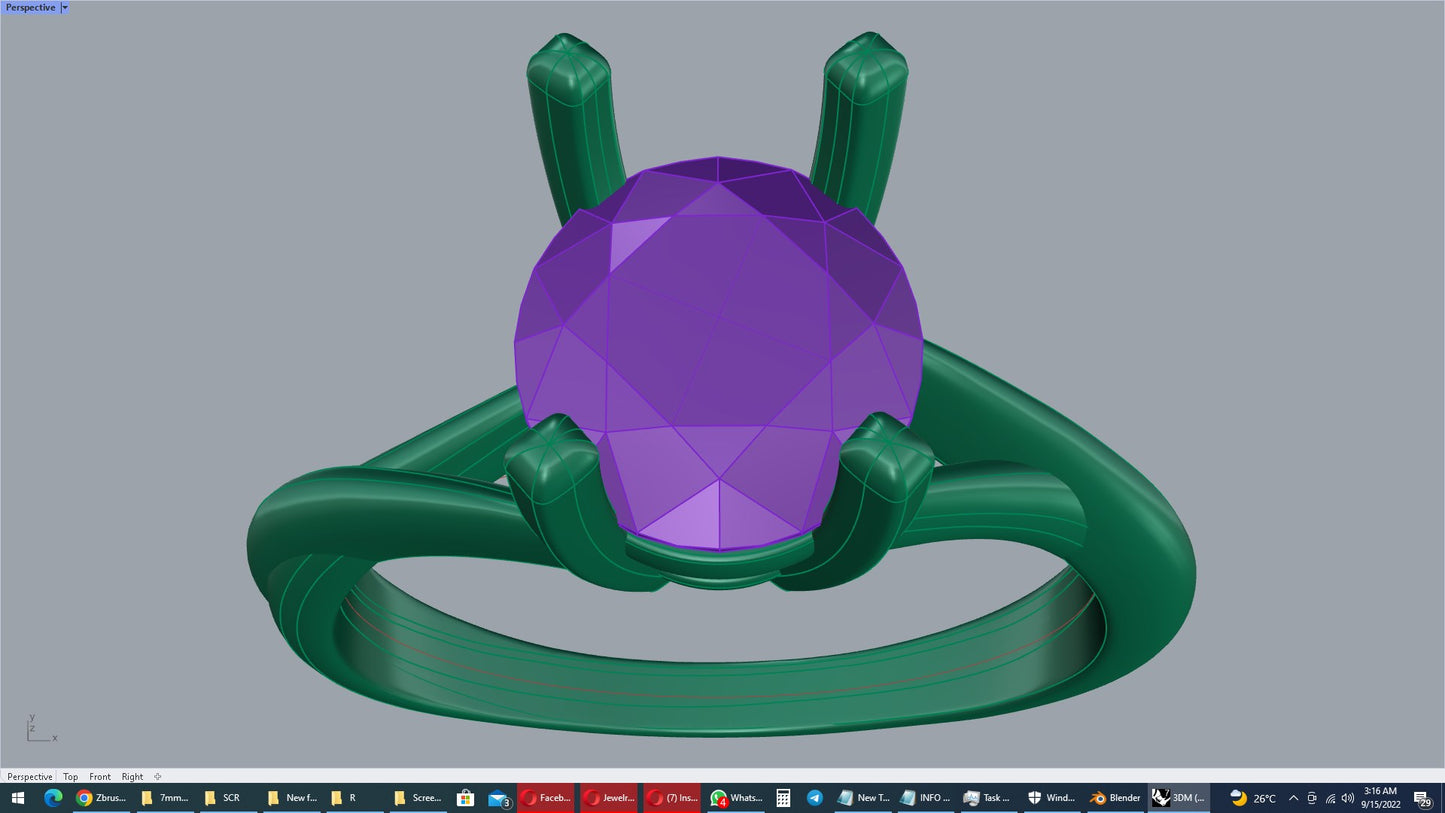
Task: Open the notification center with 29 alerts
Action: pyautogui.click(x=1422, y=798)
